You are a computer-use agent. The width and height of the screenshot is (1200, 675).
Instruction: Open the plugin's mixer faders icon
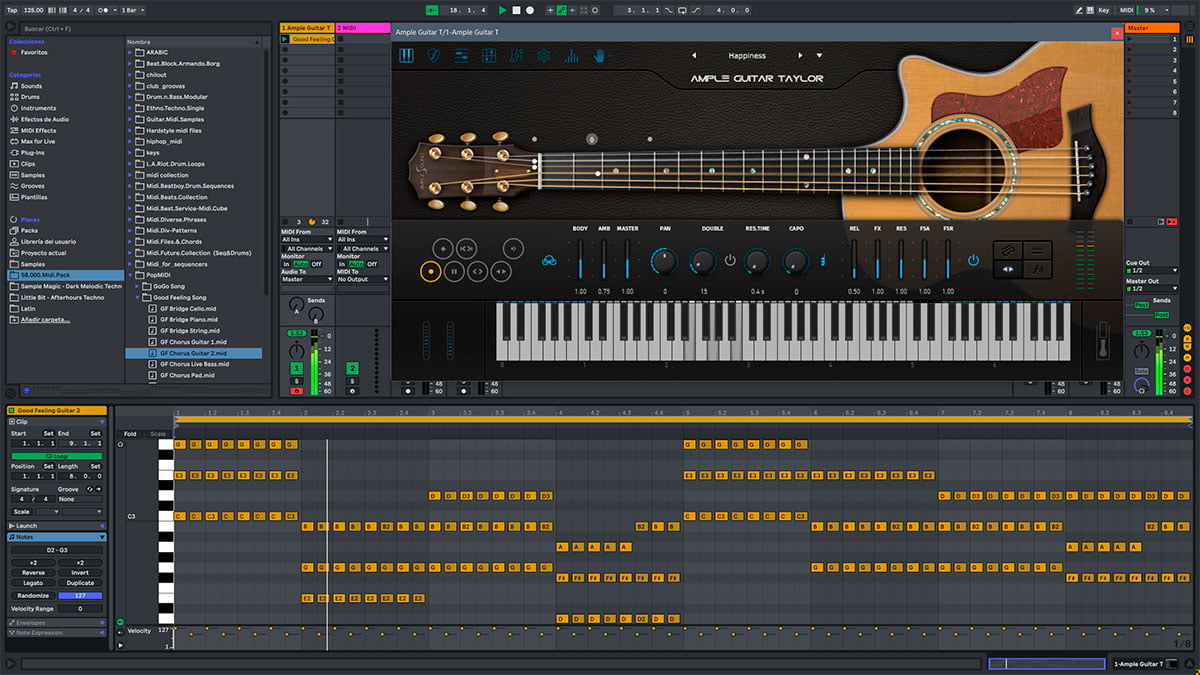click(516, 56)
